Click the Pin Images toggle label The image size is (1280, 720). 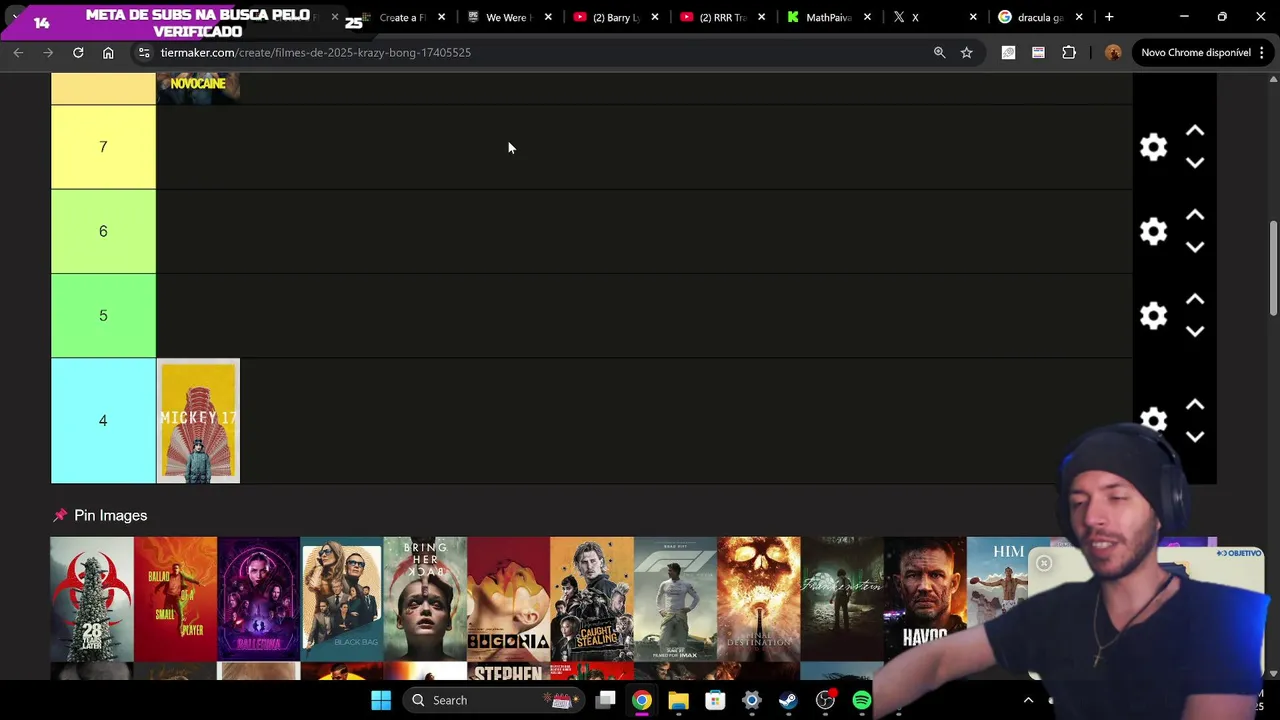(x=100, y=515)
